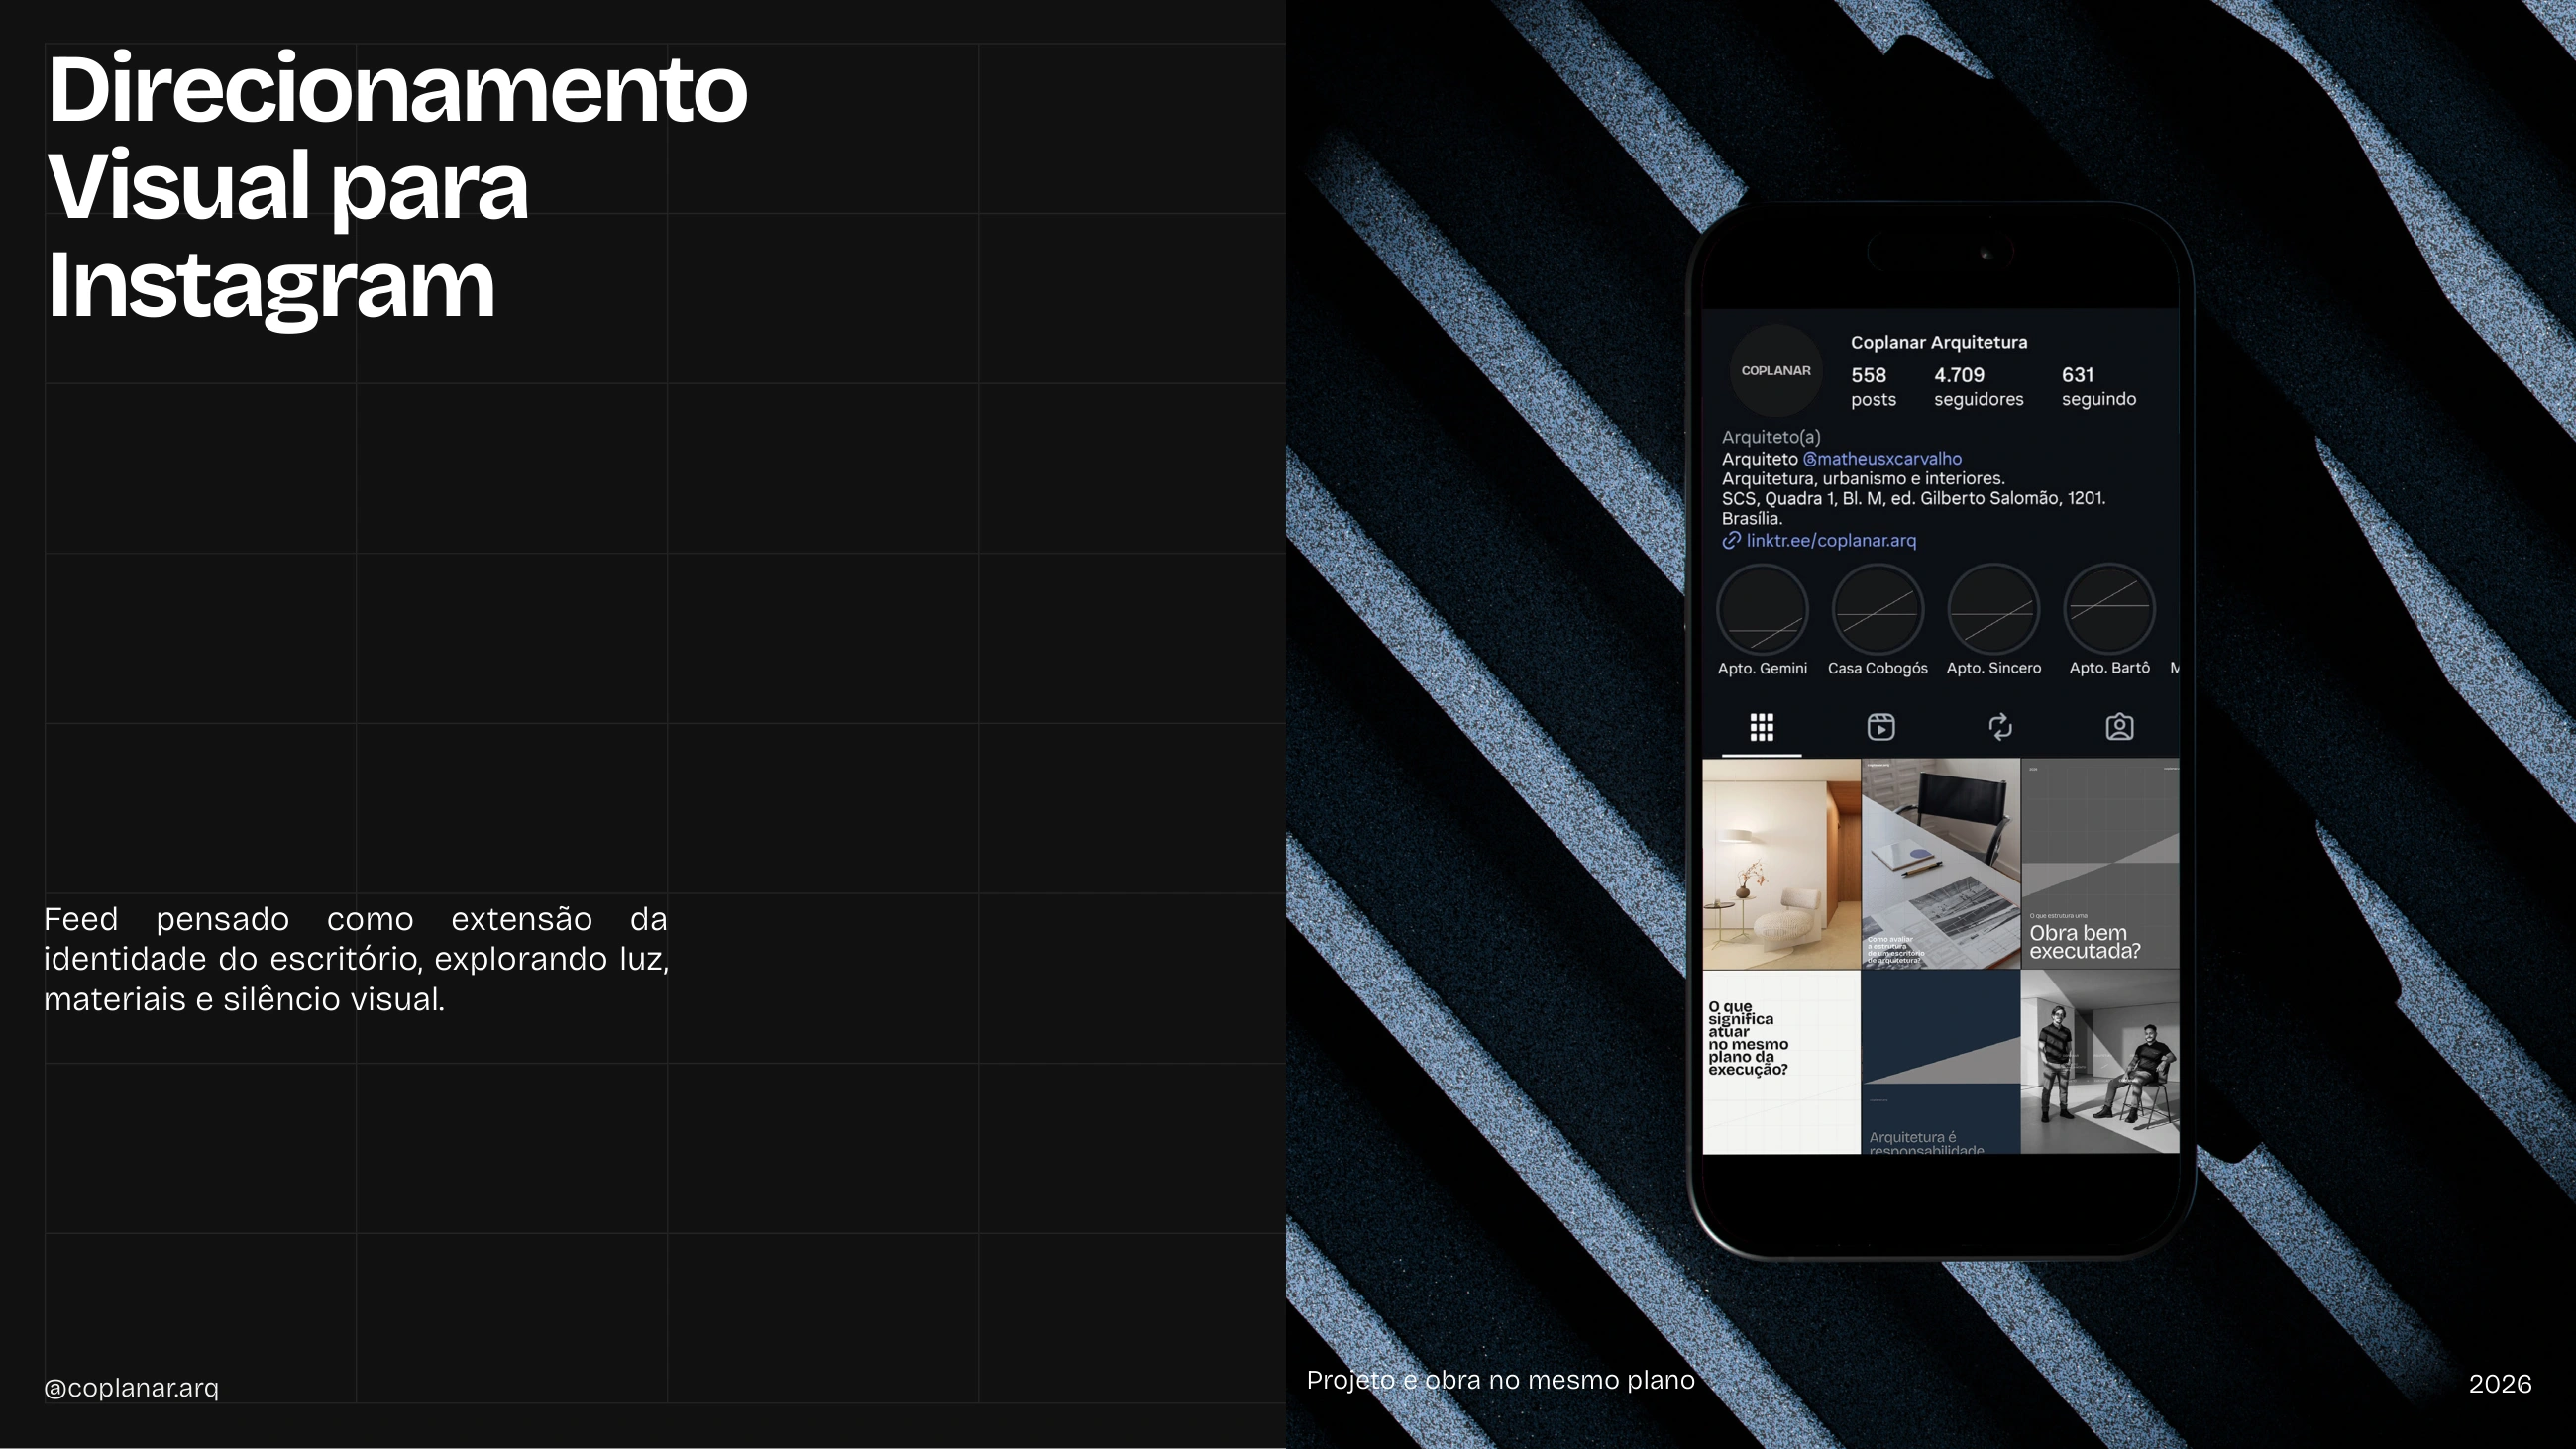
Task: Open the 'Arquitetura é responsabilidade' post
Action: point(1940,1062)
